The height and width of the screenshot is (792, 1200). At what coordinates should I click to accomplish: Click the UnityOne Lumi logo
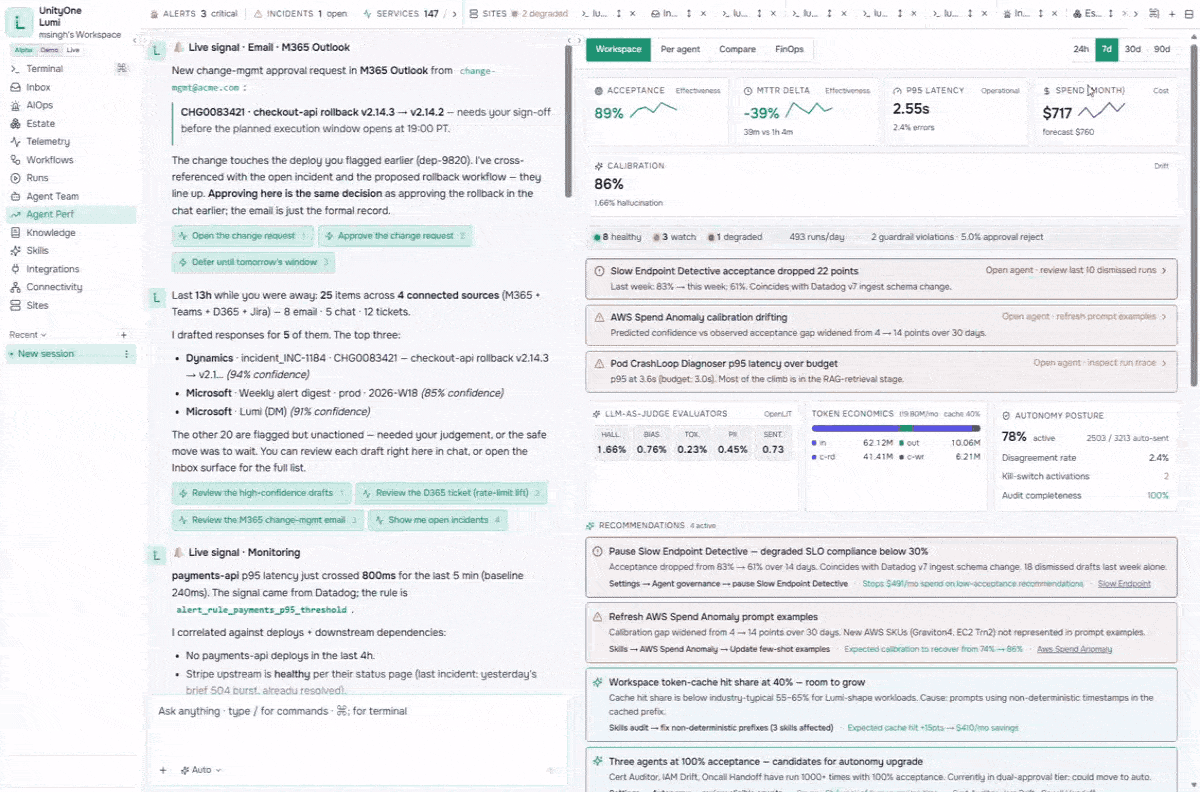pyautogui.click(x=19, y=21)
